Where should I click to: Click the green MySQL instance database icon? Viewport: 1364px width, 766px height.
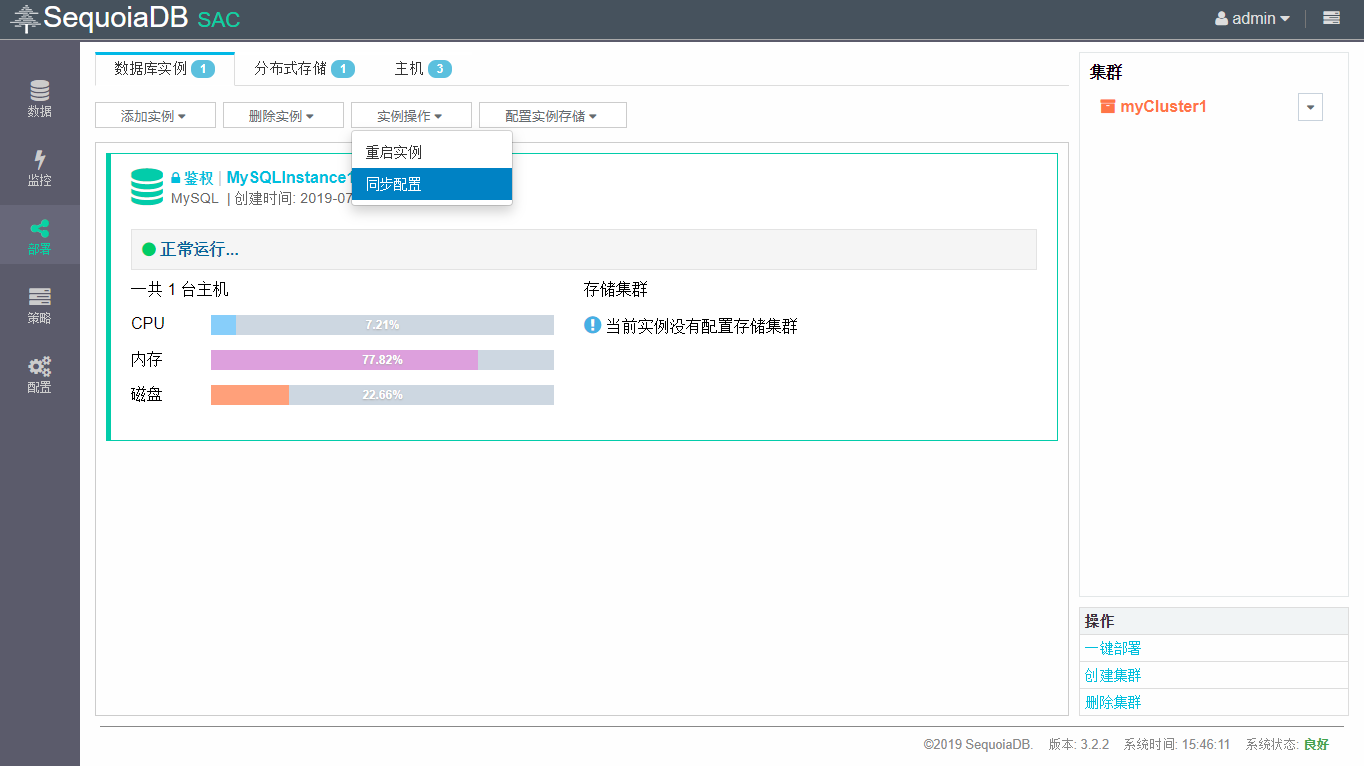(147, 187)
